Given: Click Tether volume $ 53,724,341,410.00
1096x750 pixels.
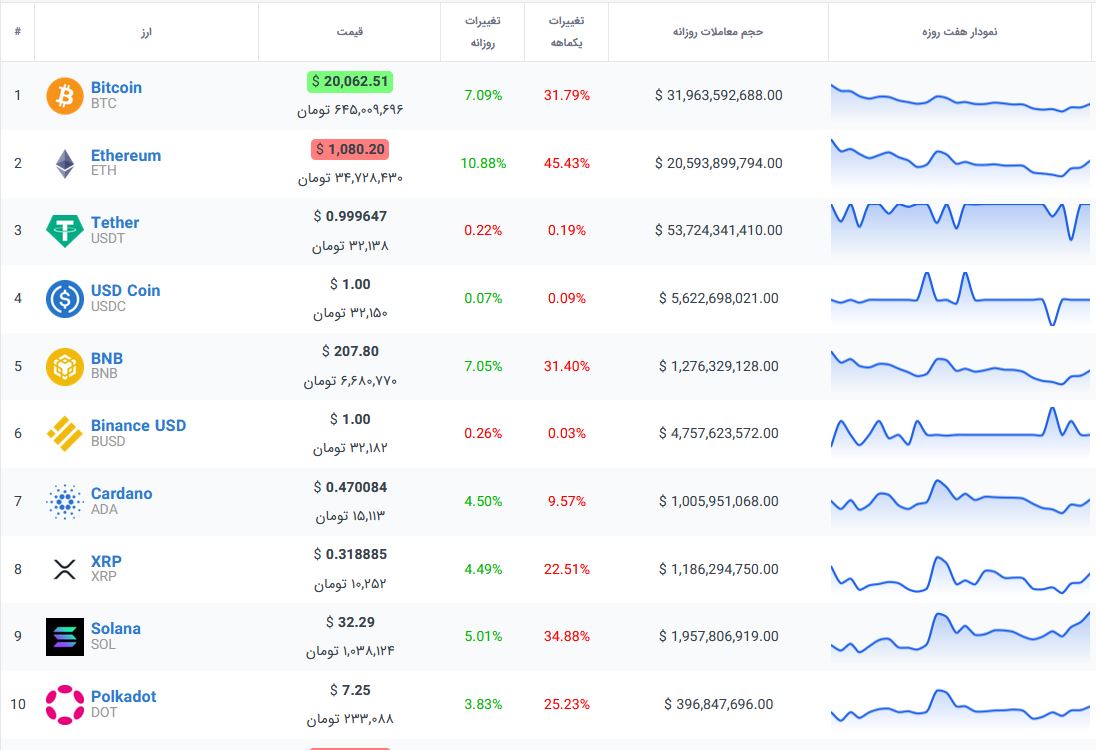Looking at the screenshot, I should tap(719, 230).
